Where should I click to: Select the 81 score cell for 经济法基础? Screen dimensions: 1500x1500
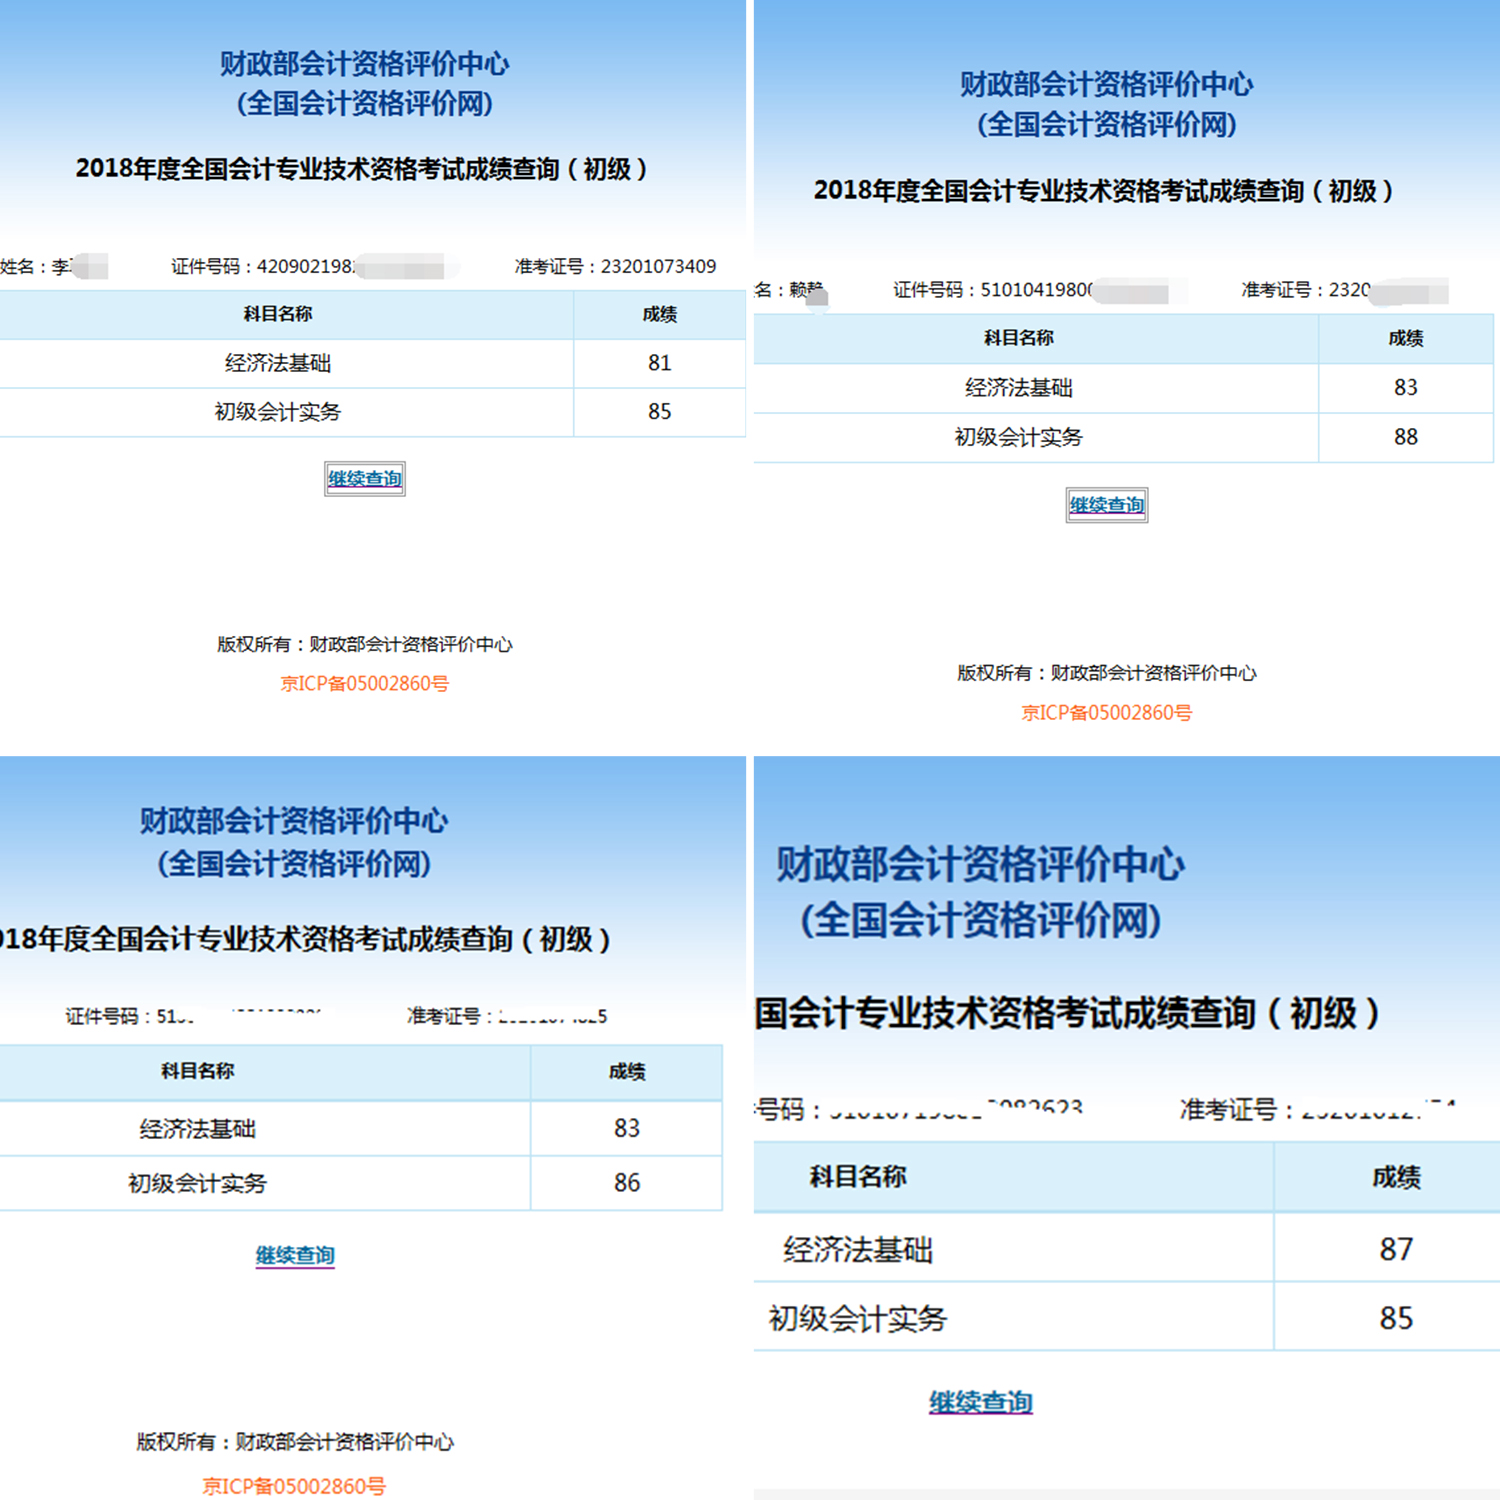pos(660,363)
